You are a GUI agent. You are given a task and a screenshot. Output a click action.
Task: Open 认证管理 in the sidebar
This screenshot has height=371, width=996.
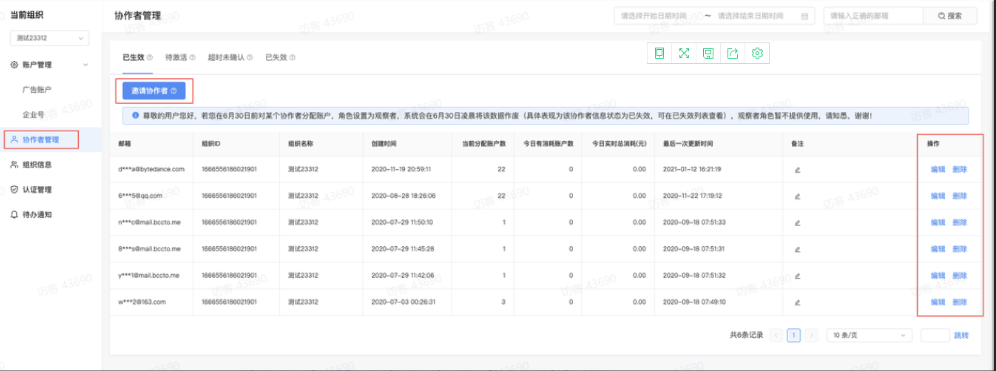(x=37, y=189)
